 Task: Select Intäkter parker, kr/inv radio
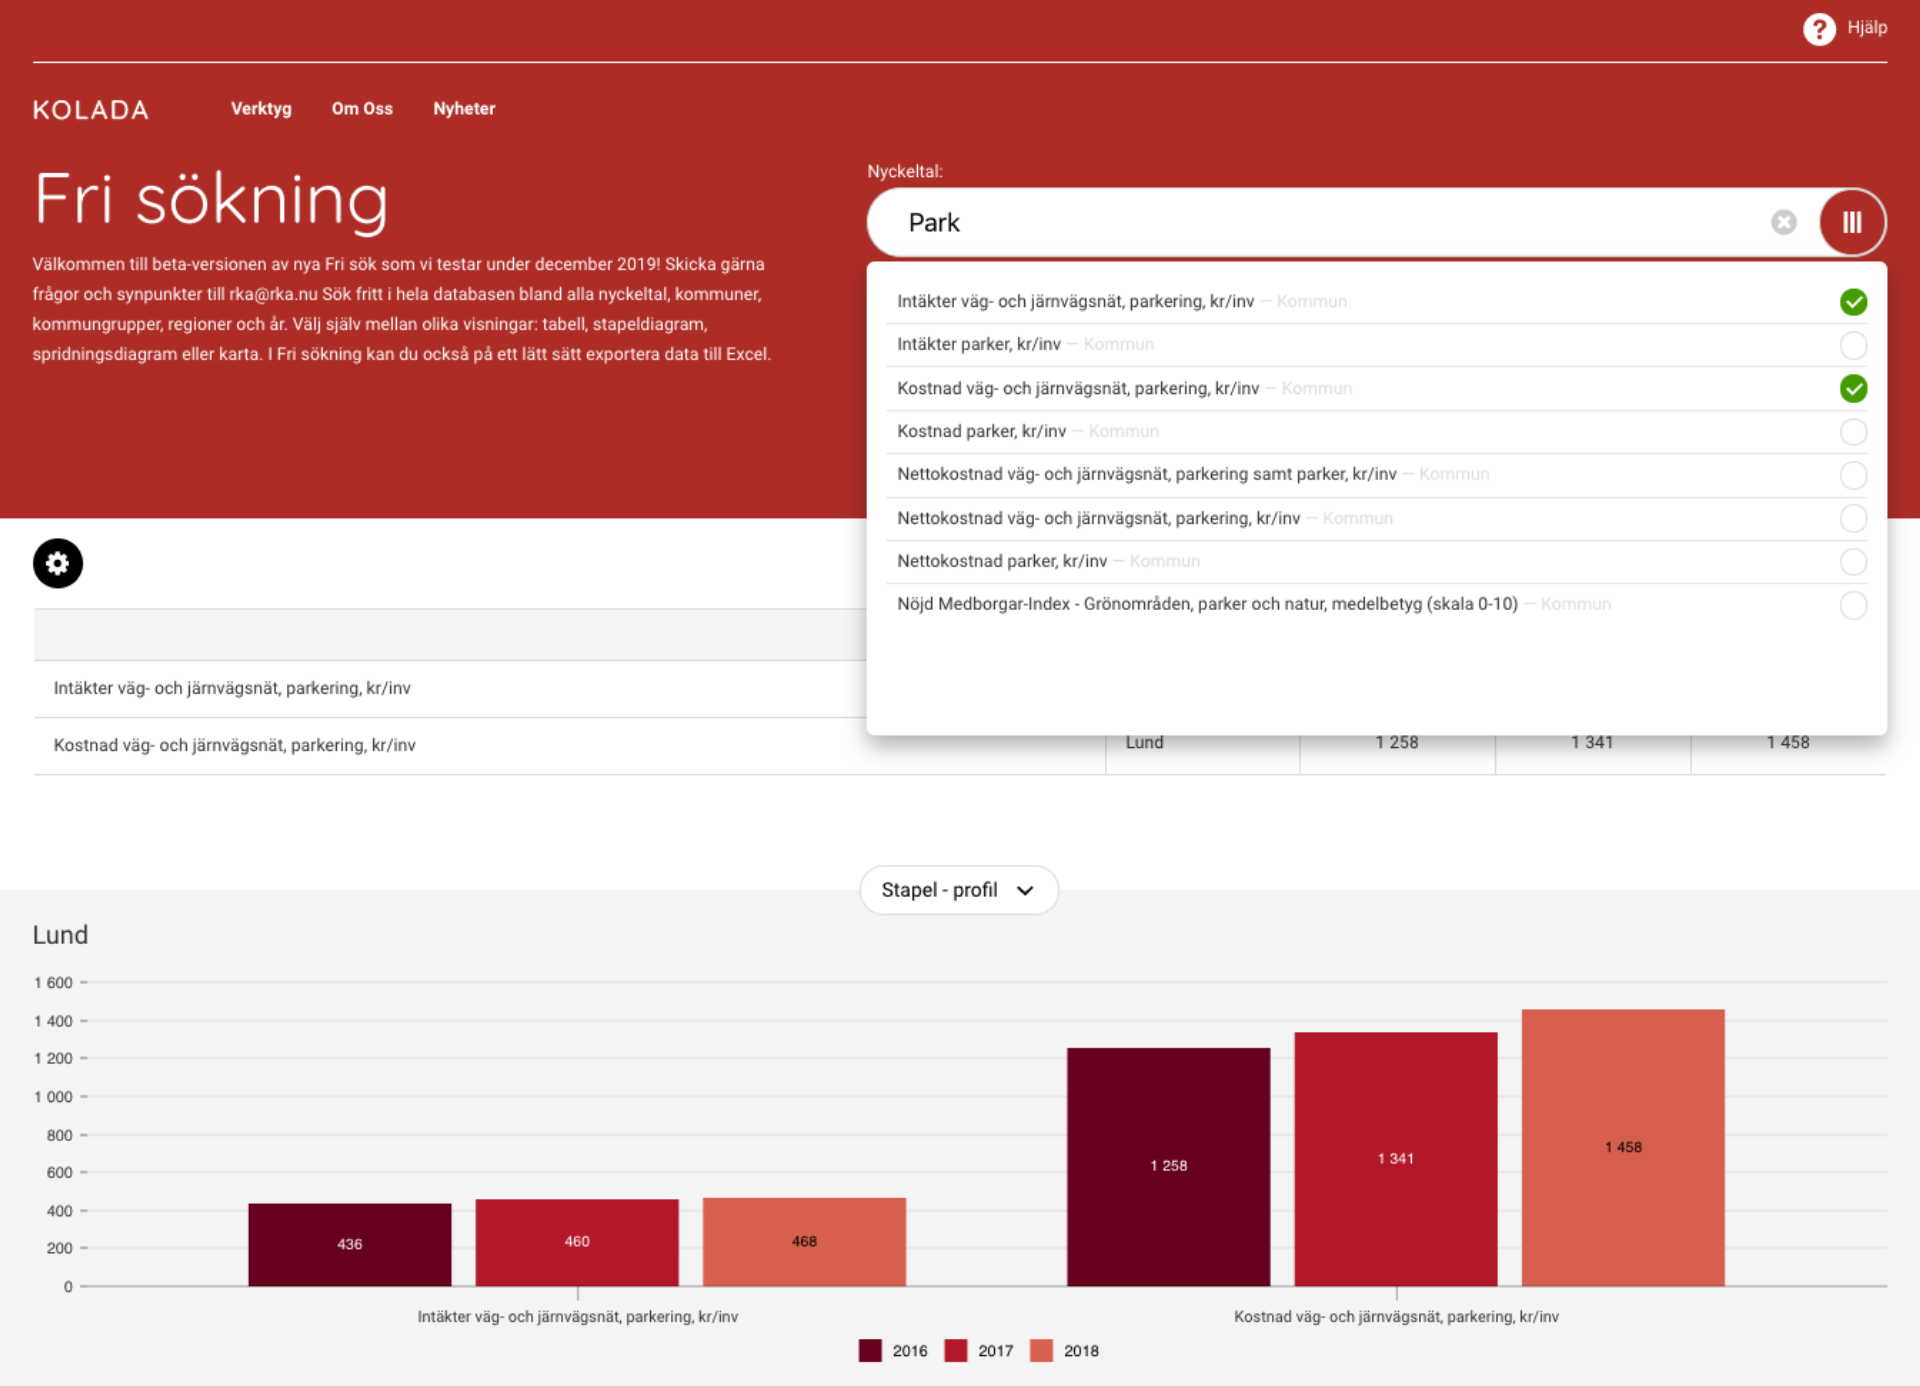coord(1853,345)
